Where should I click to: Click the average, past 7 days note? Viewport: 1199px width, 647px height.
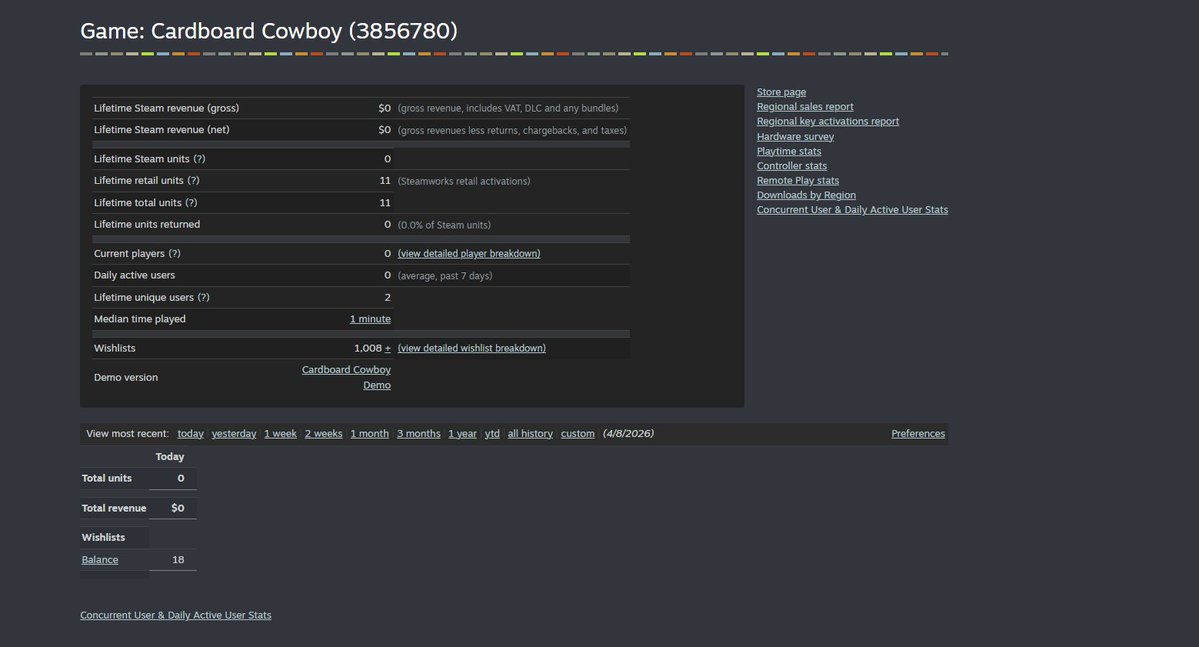click(445, 276)
